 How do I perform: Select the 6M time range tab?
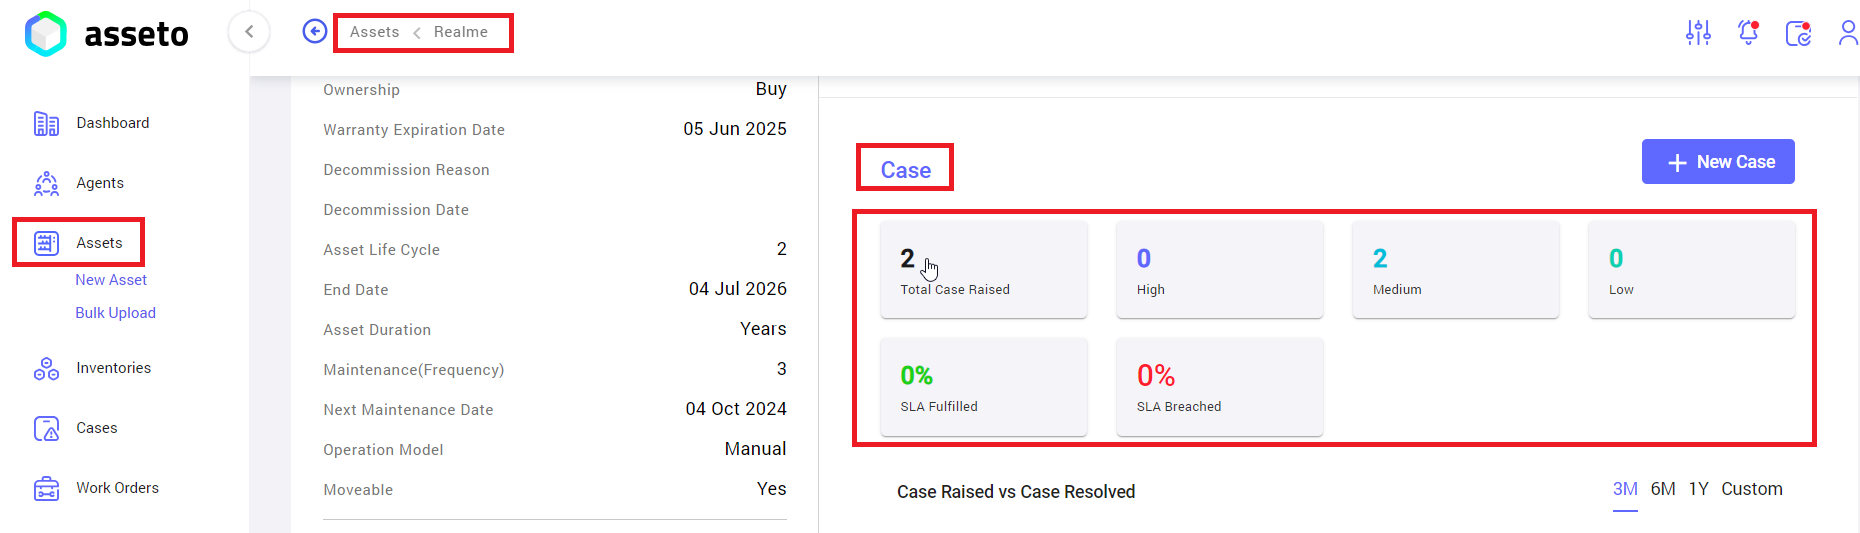tap(1663, 489)
